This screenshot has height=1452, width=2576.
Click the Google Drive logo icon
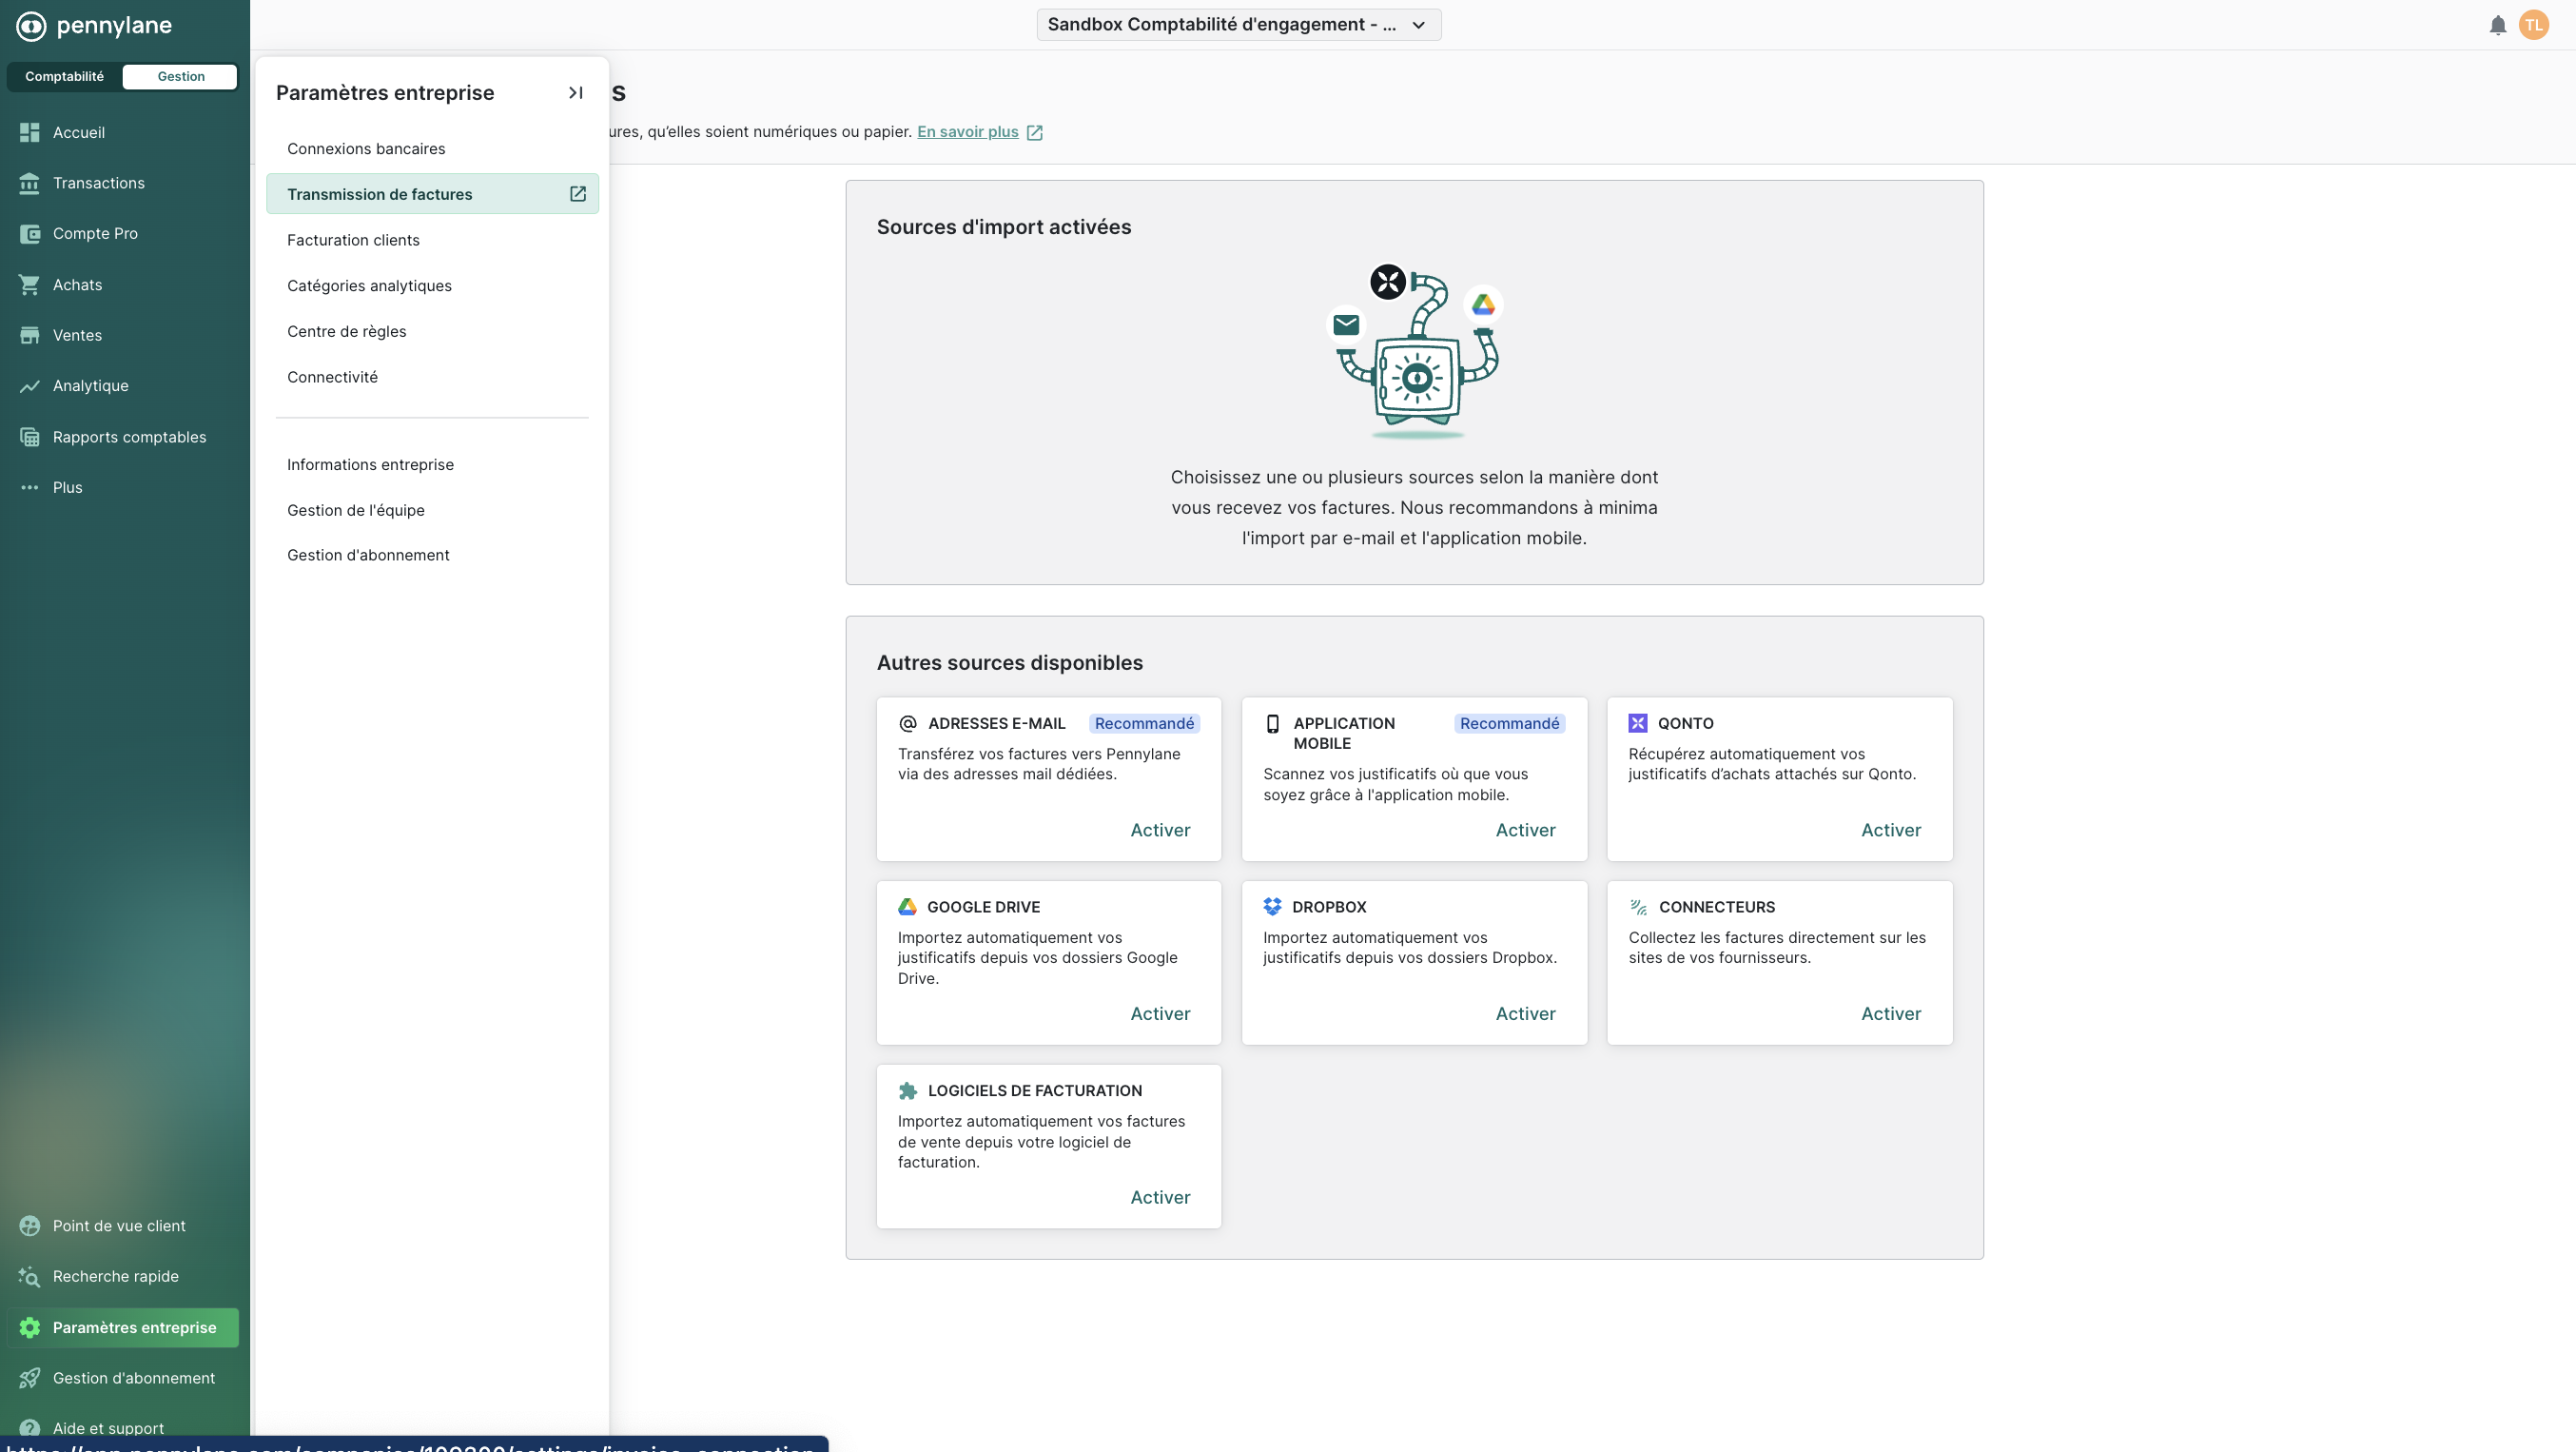pyautogui.click(x=907, y=907)
